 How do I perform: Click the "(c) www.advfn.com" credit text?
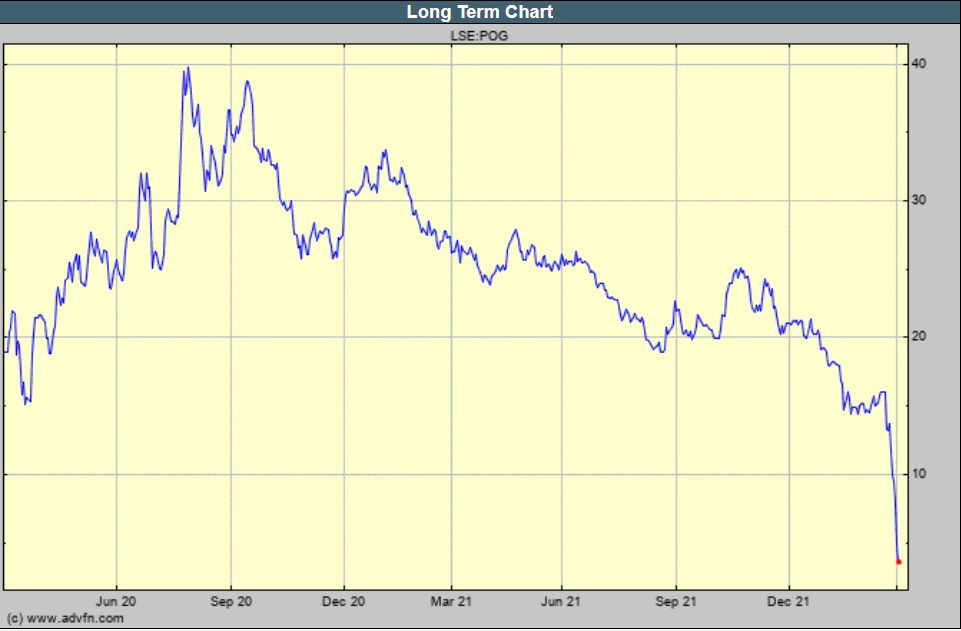click(65, 618)
